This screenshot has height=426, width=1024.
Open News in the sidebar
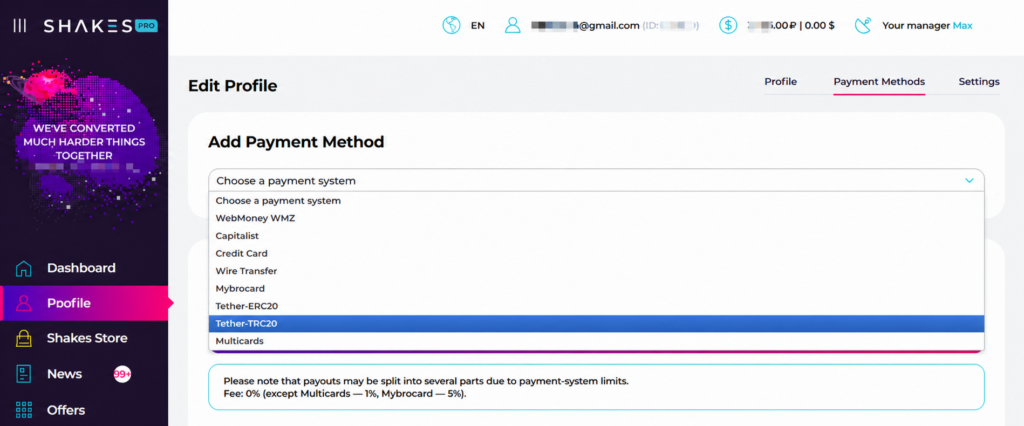click(x=64, y=374)
